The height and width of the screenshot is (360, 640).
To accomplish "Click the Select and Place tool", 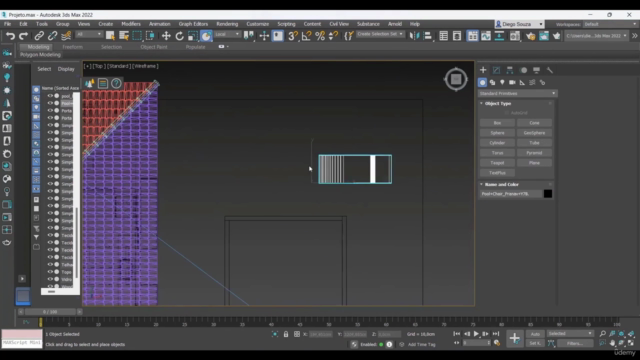I will tap(206, 36).
